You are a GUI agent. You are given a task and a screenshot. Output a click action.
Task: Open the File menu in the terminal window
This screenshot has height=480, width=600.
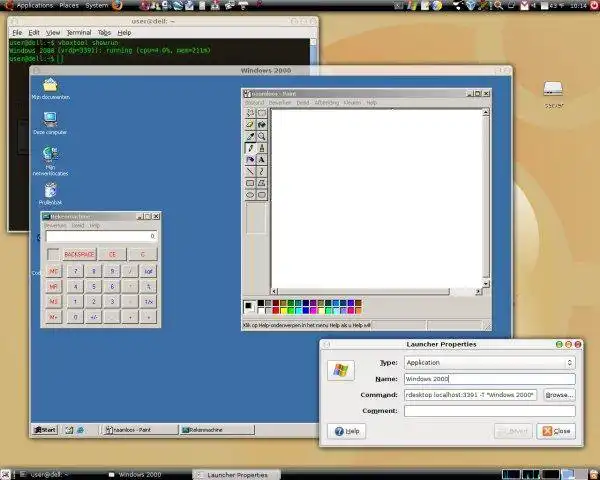click(17, 33)
